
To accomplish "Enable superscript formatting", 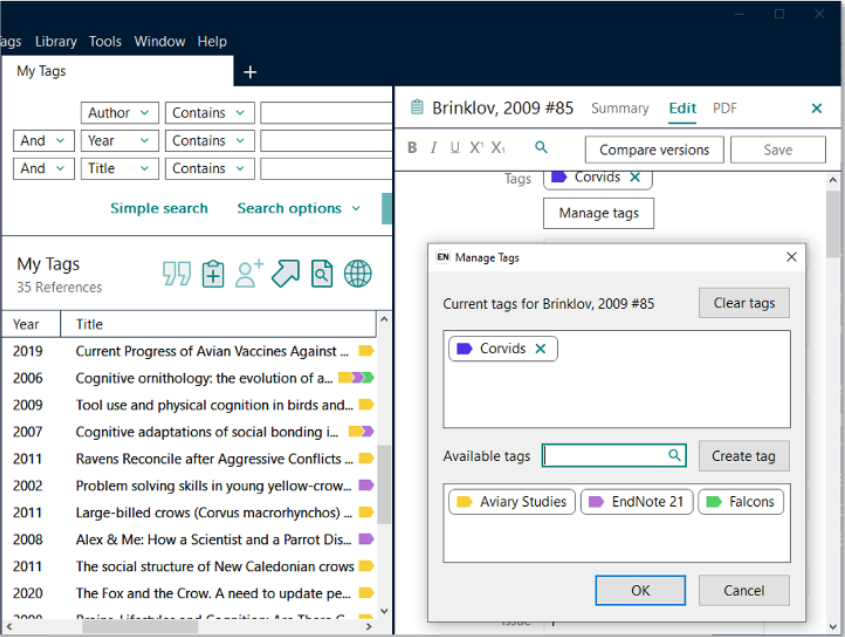I will (476, 147).
